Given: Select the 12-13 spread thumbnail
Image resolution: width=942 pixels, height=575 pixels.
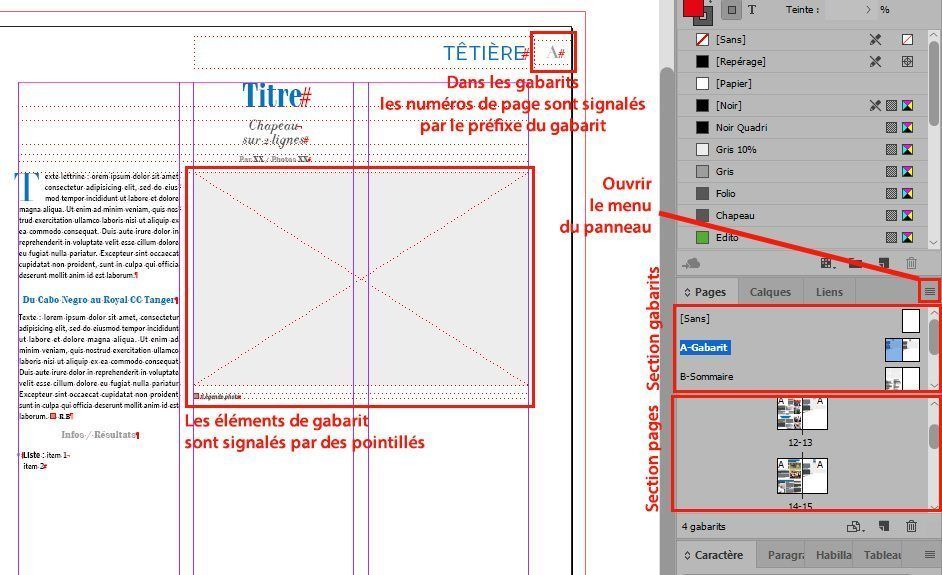Looking at the screenshot, I should tap(802, 415).
